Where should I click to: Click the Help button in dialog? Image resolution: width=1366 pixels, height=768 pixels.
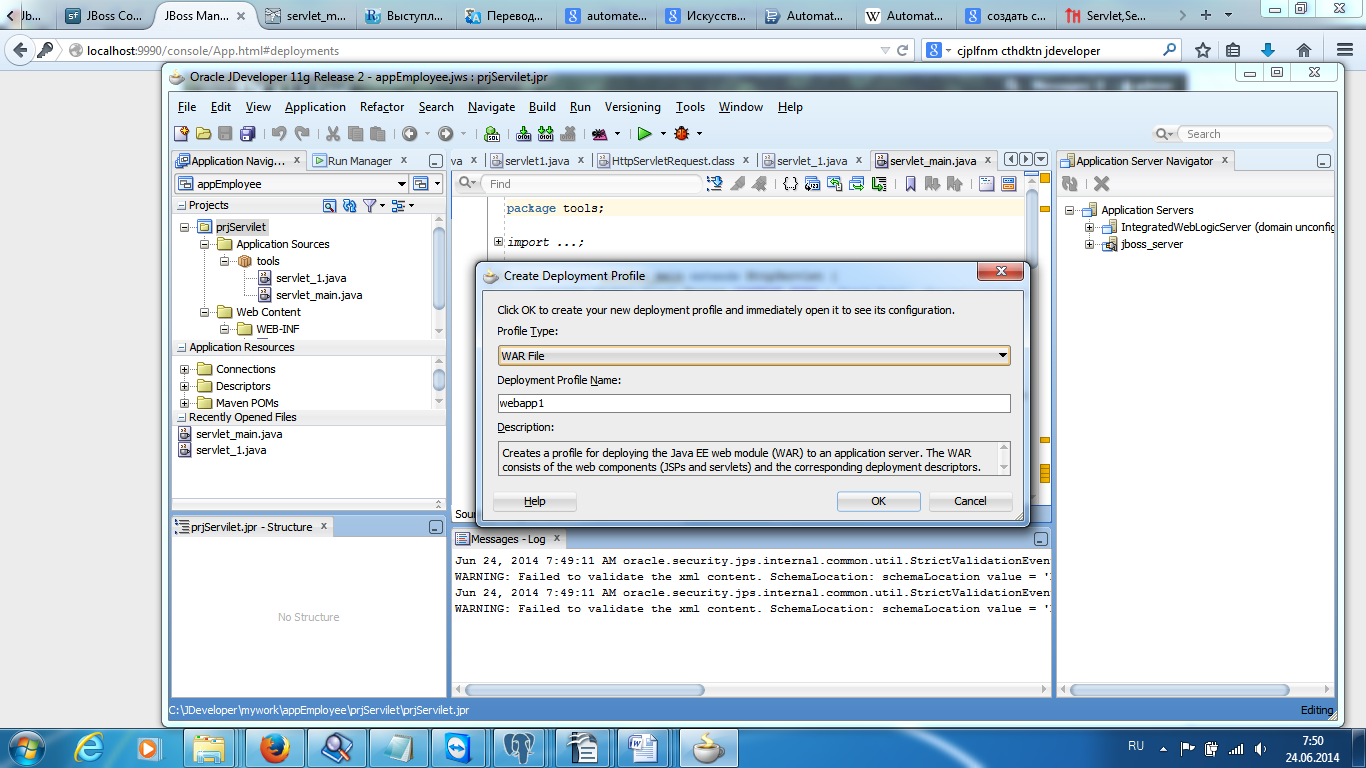tap(535, 501)
